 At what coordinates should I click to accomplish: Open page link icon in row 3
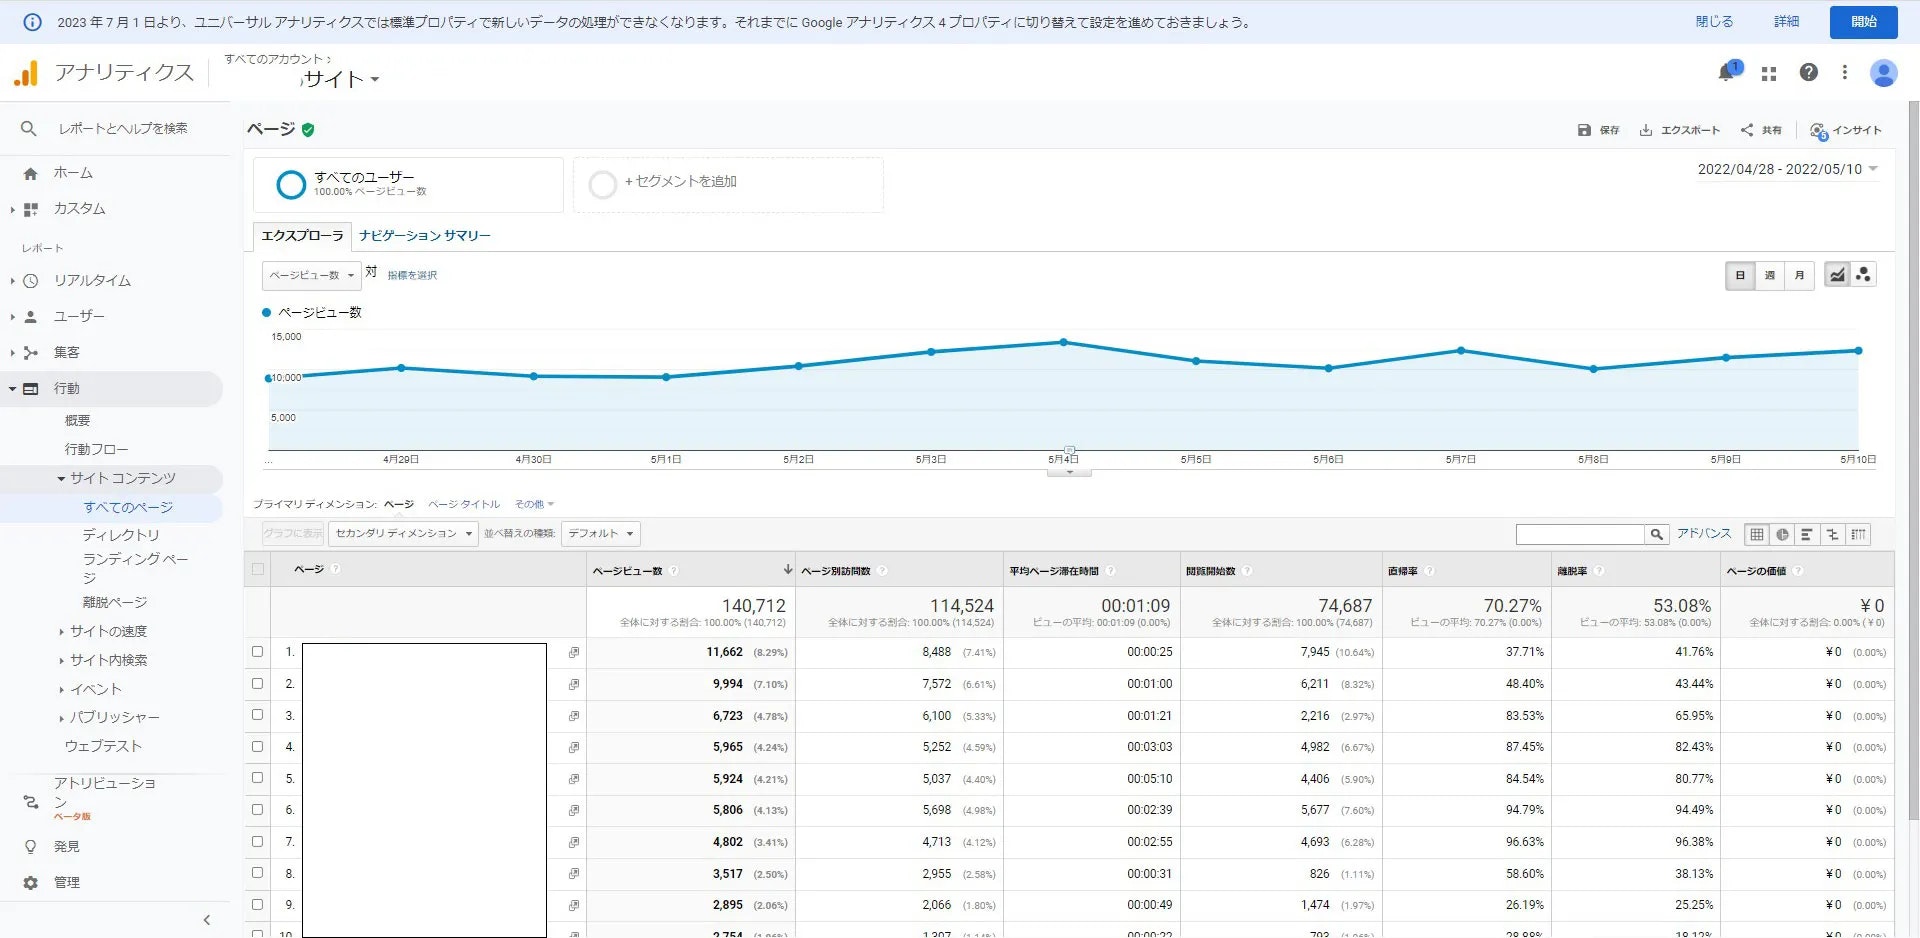click(574, 716)
